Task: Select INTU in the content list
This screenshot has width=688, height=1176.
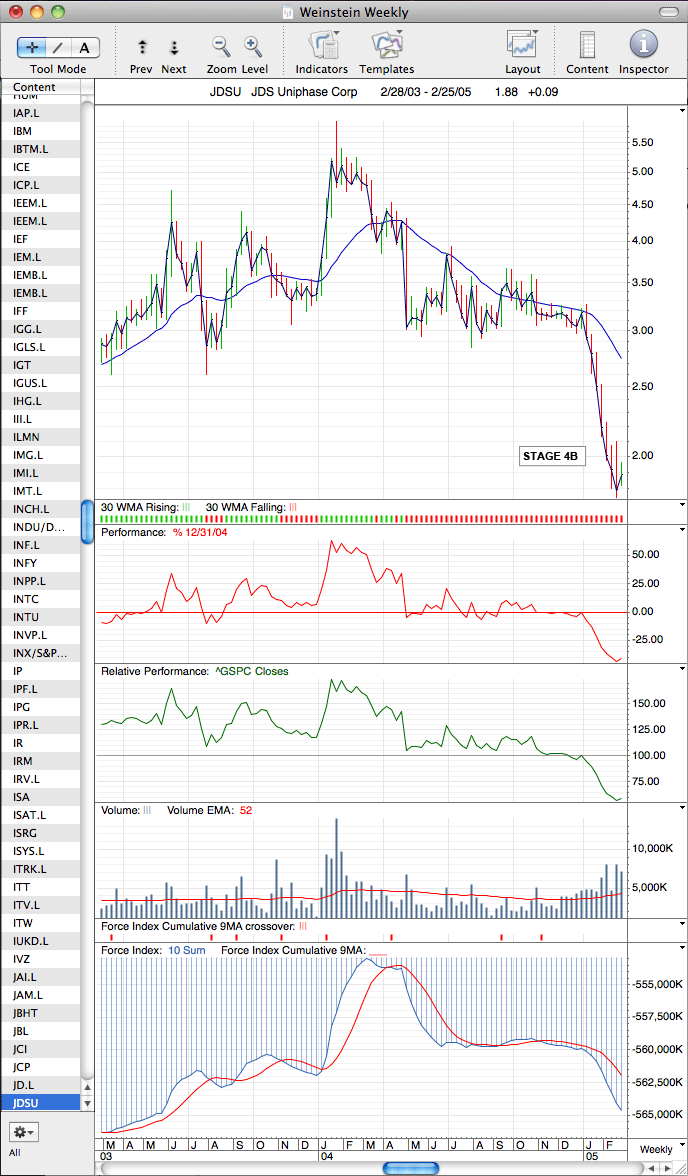Action: 40,616
